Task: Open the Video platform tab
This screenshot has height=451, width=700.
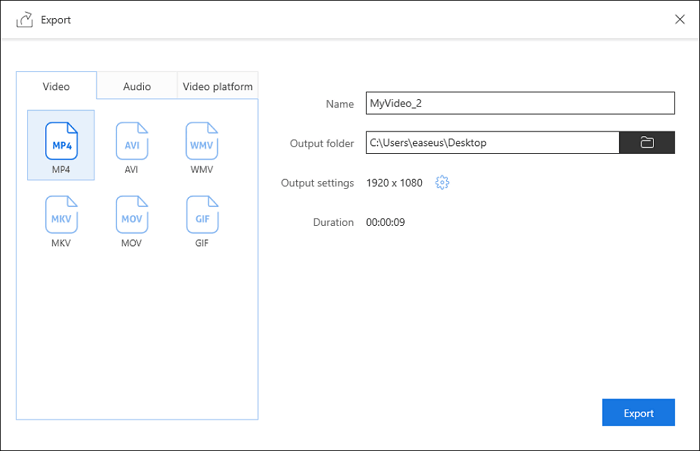Action: [x=217, y=86]
